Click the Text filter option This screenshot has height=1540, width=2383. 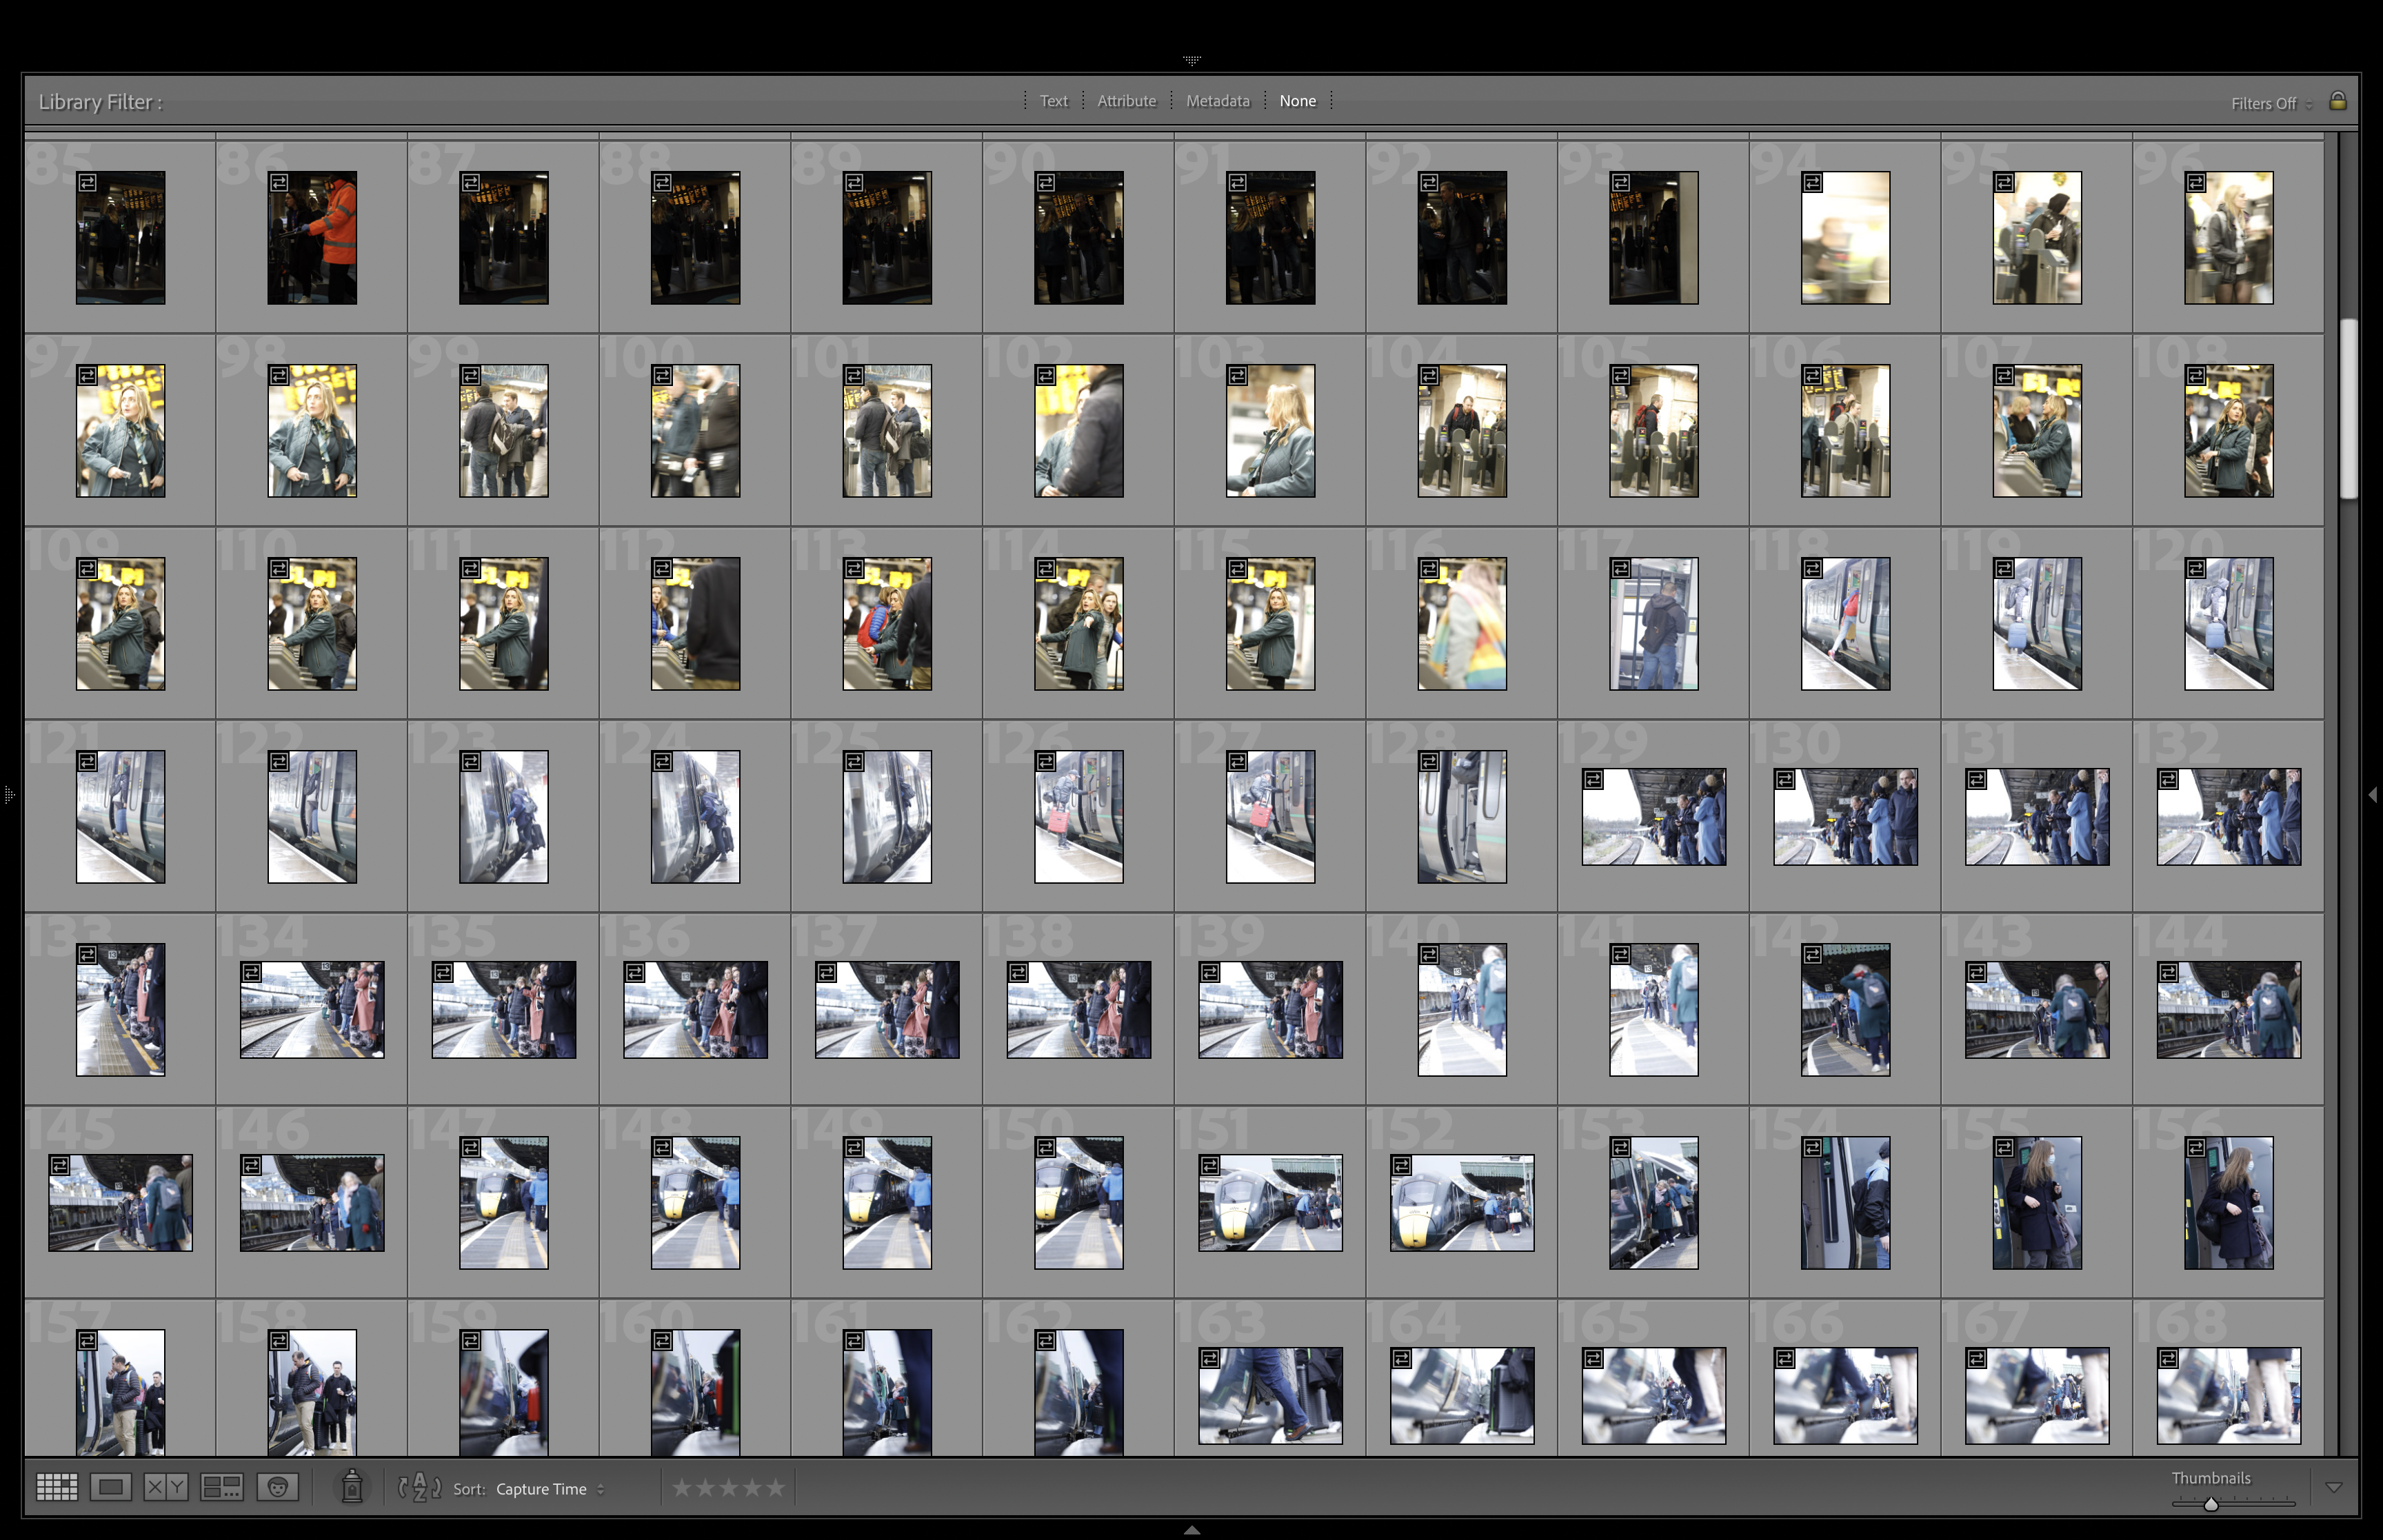1053,101
